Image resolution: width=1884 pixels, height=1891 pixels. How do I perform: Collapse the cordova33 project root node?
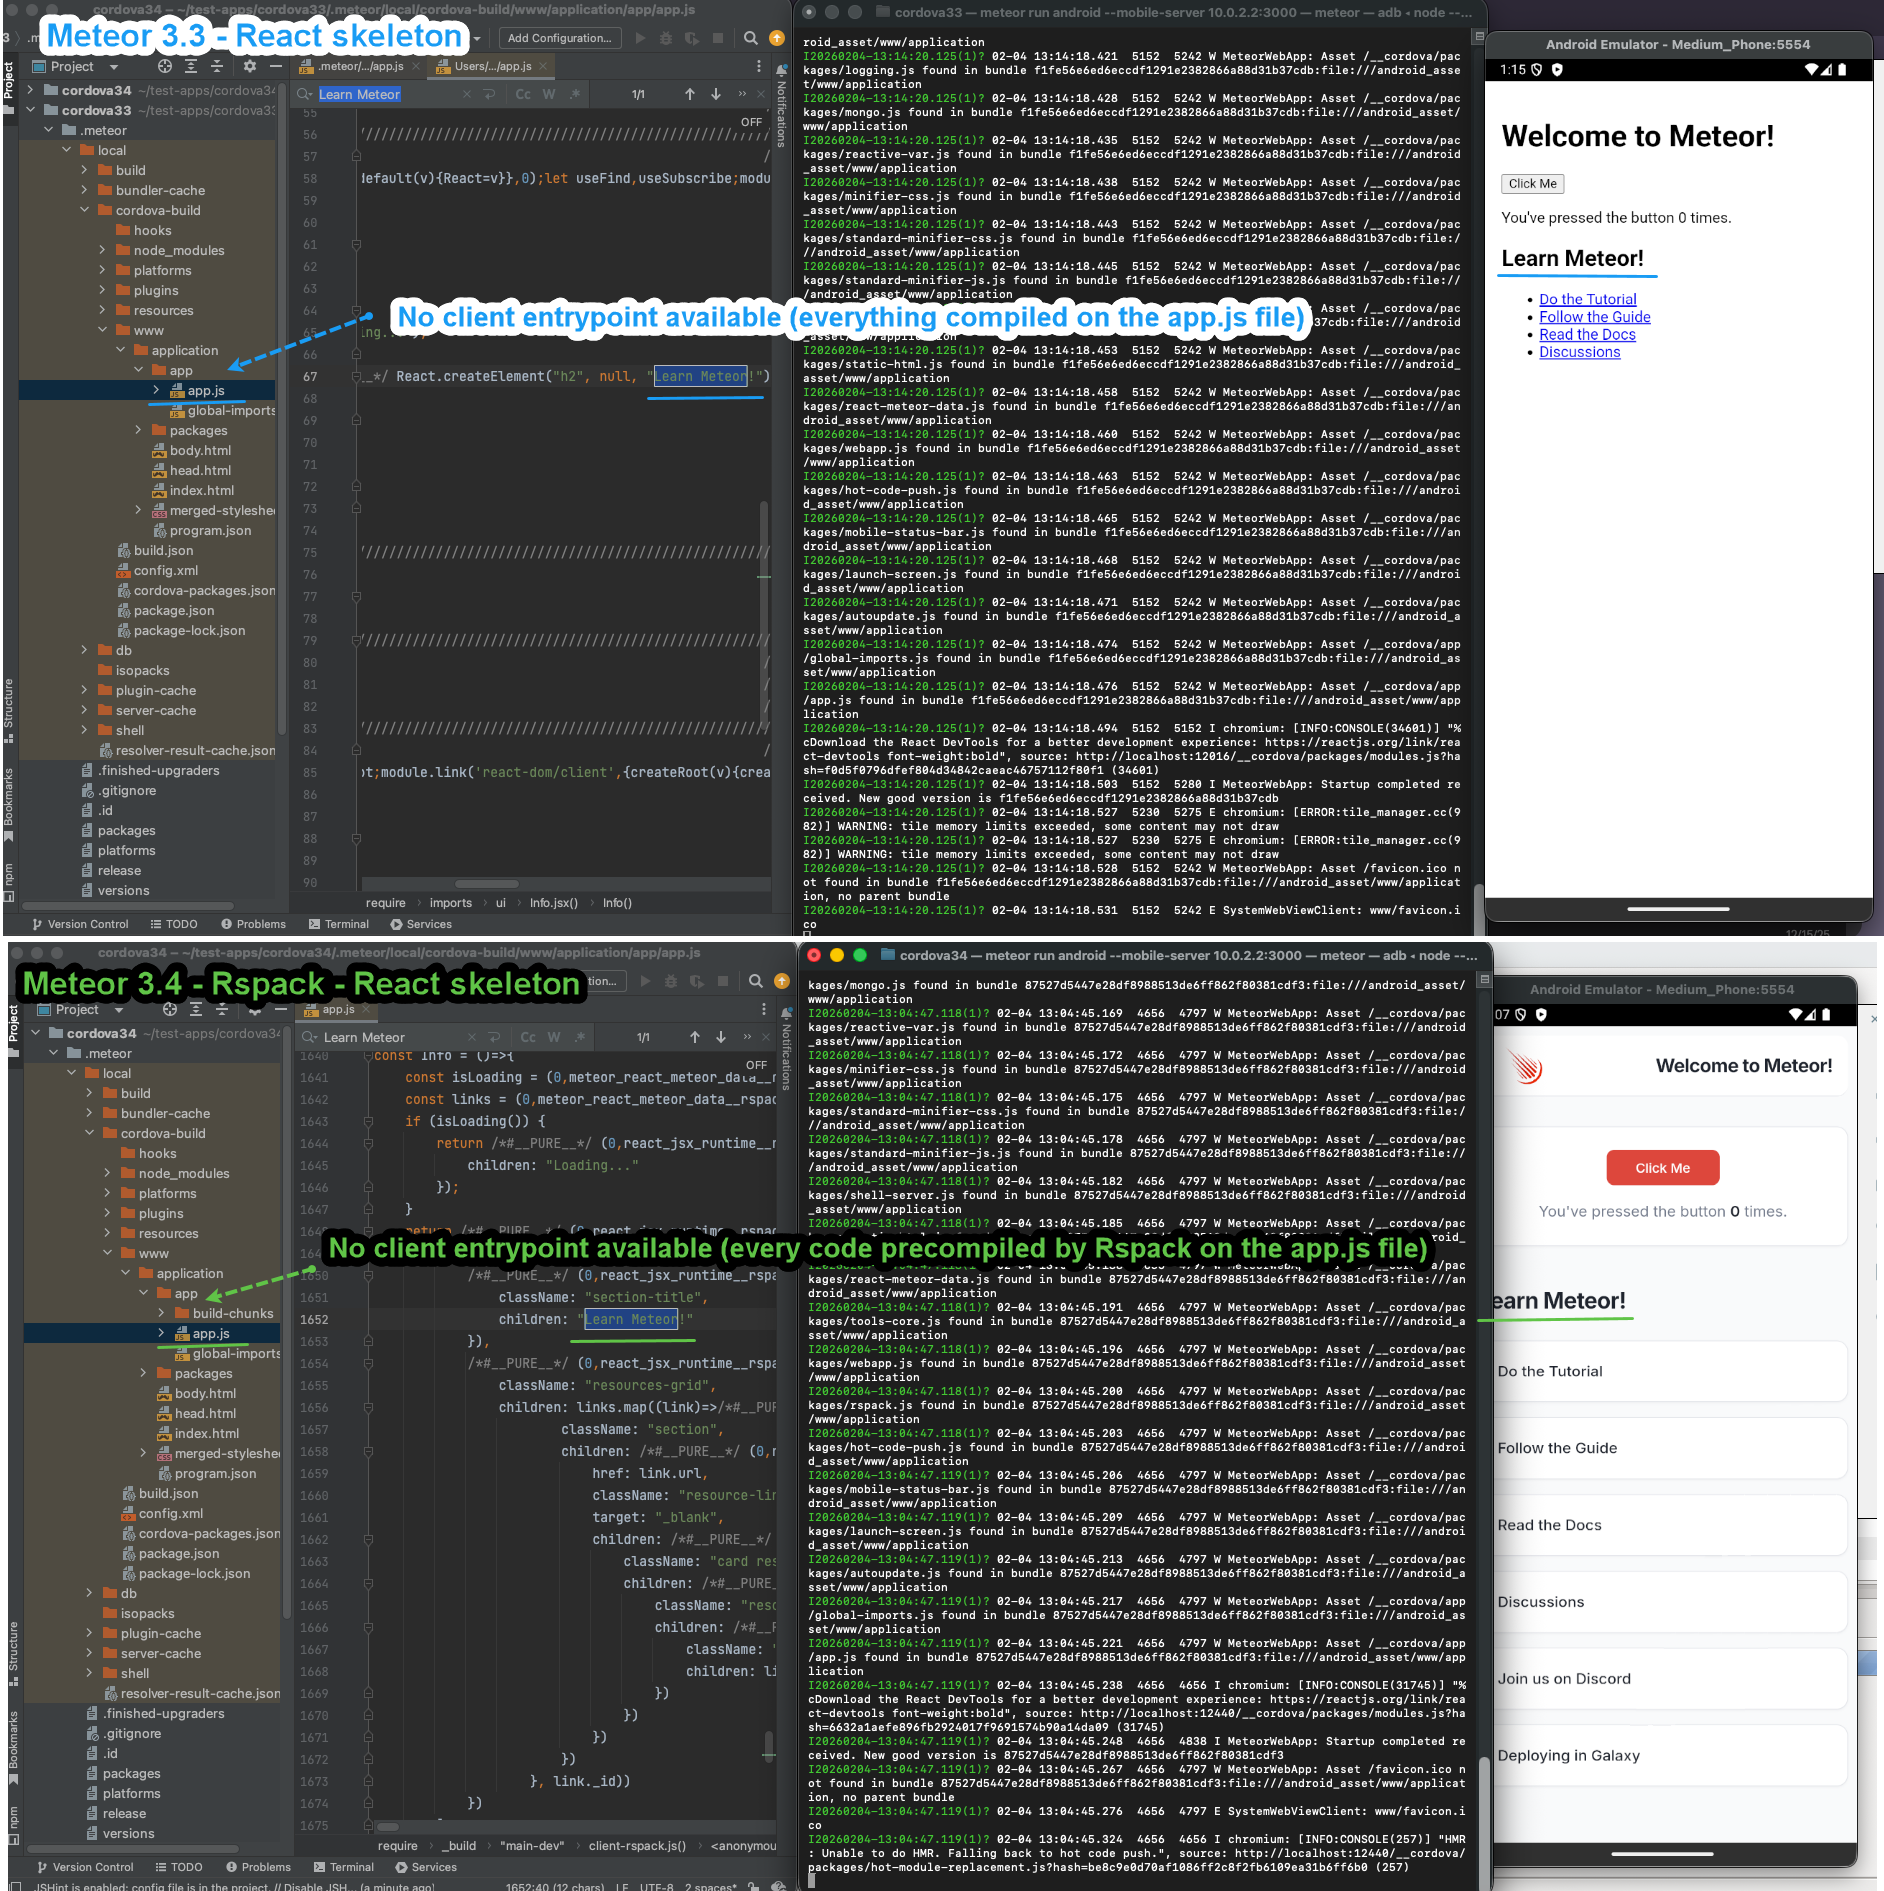point(30,110)
